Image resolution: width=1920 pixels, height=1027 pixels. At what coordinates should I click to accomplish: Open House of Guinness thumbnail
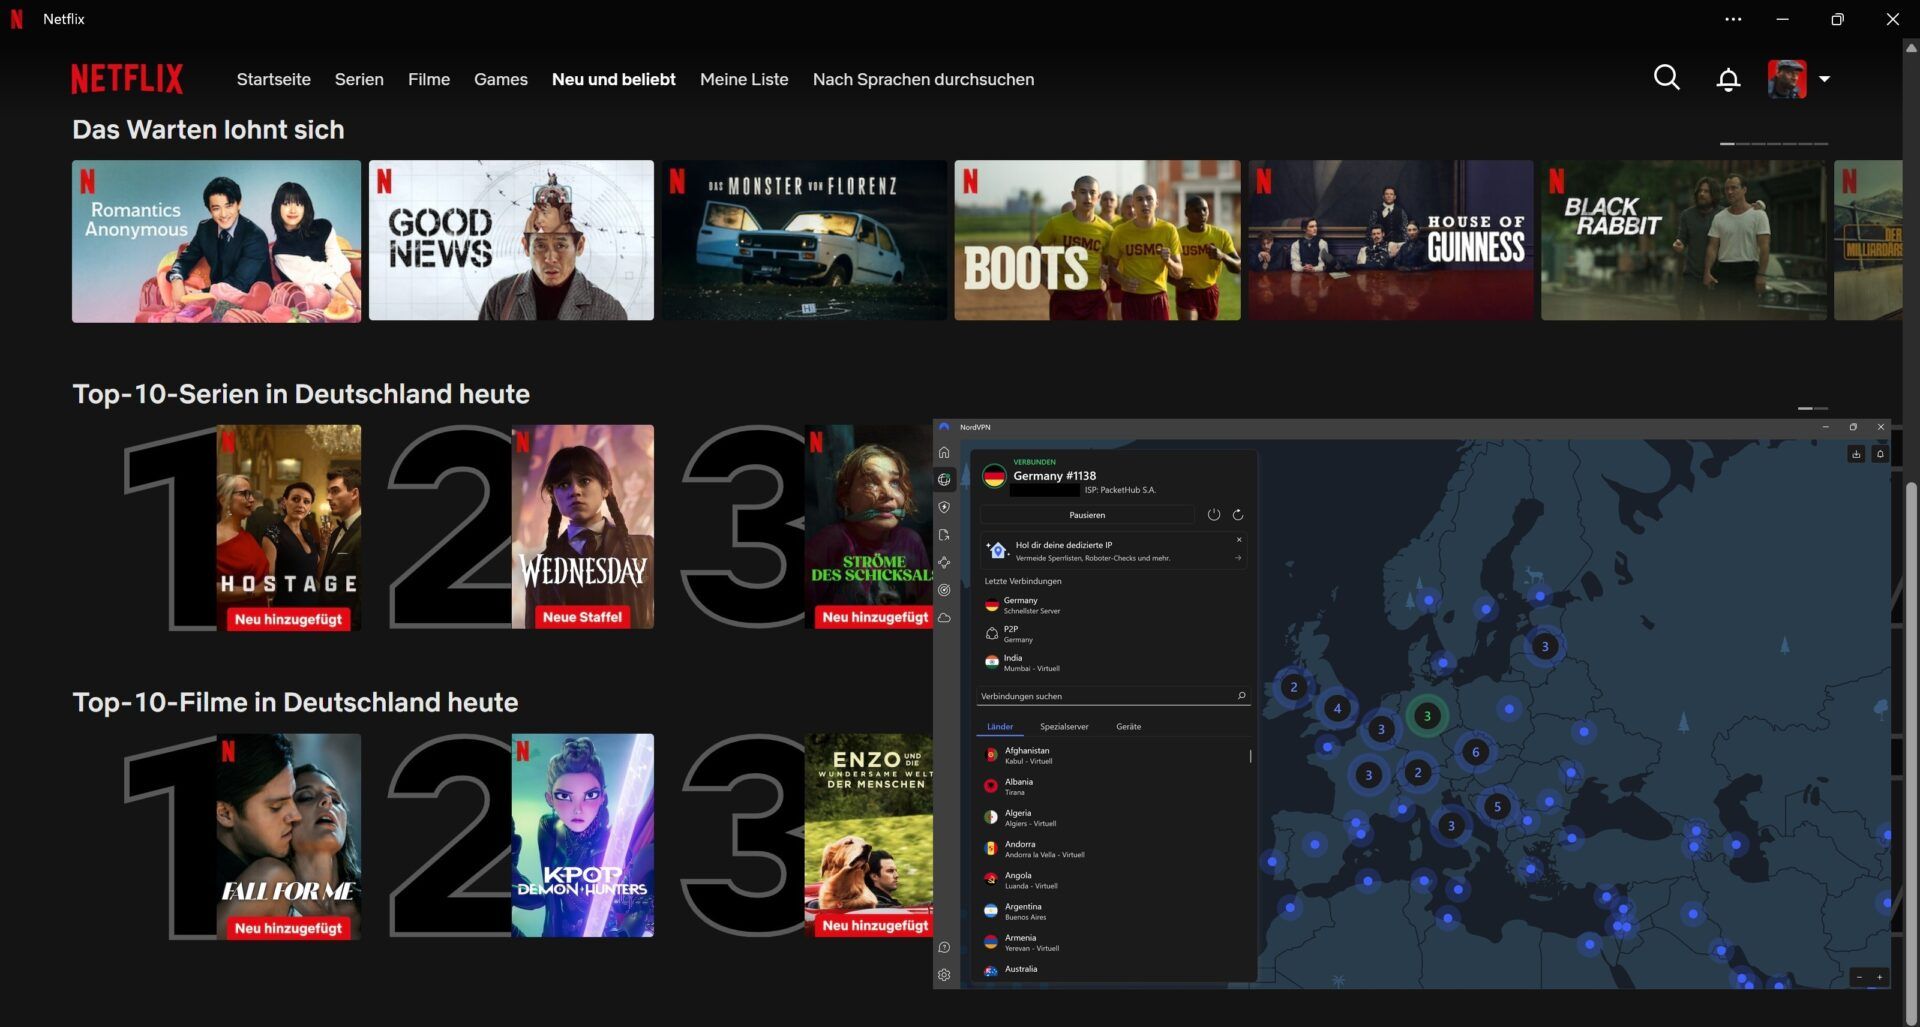pyautogui.click(x=1390, y=240)
